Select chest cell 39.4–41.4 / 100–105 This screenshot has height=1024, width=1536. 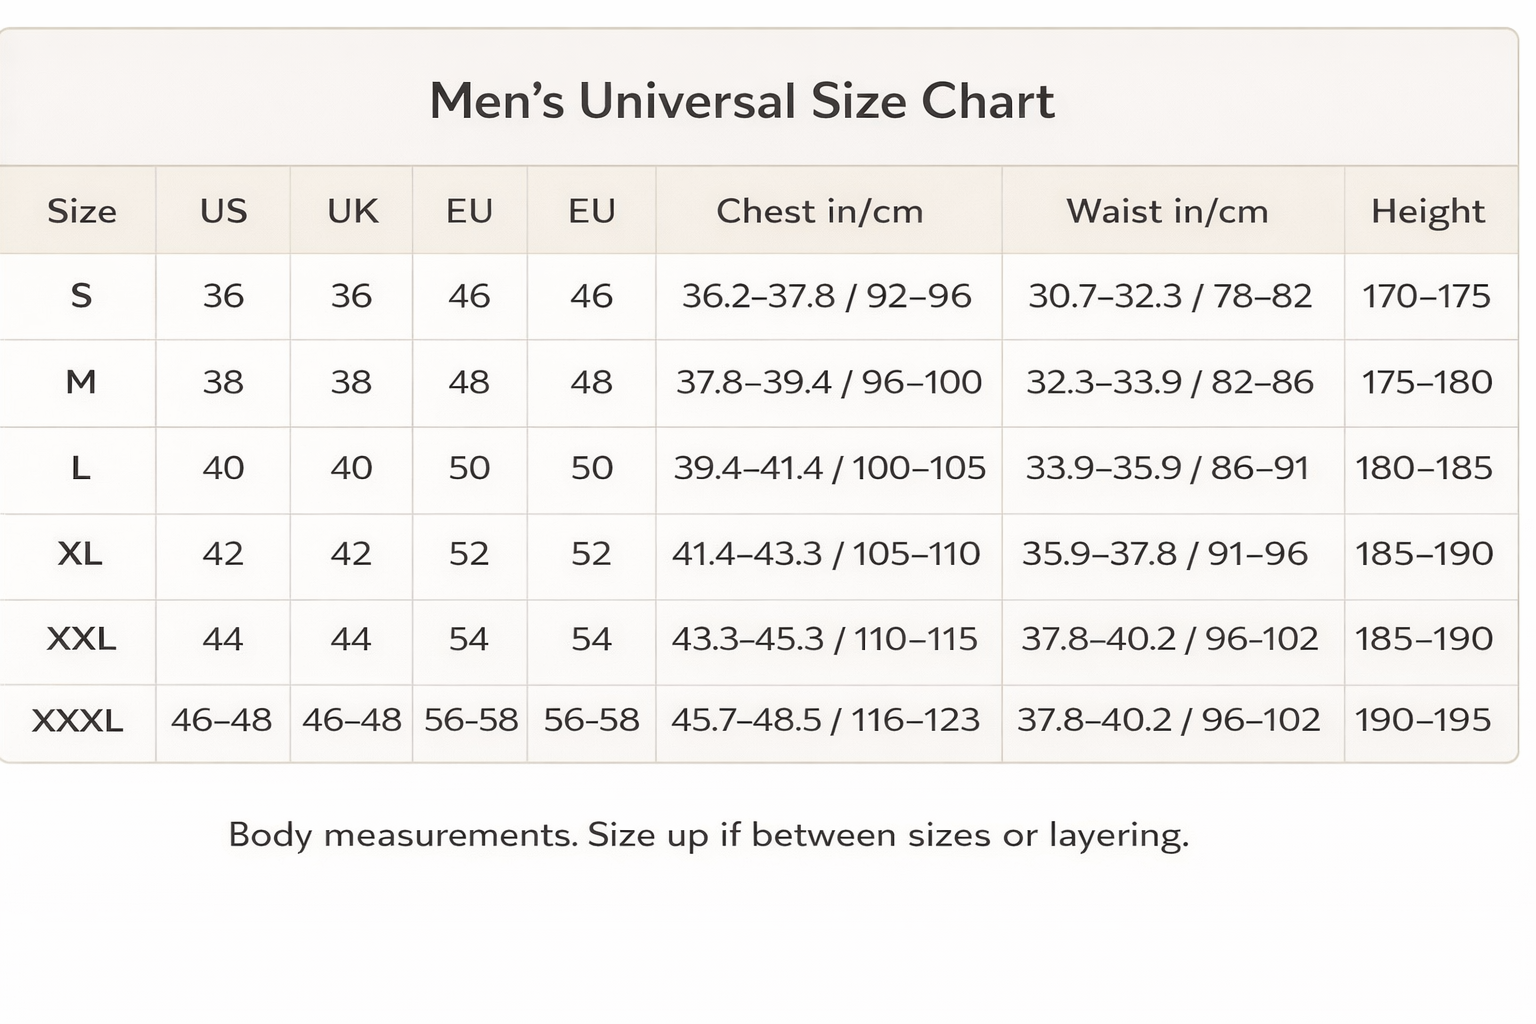pyautogui.click(x=829, y=468)
